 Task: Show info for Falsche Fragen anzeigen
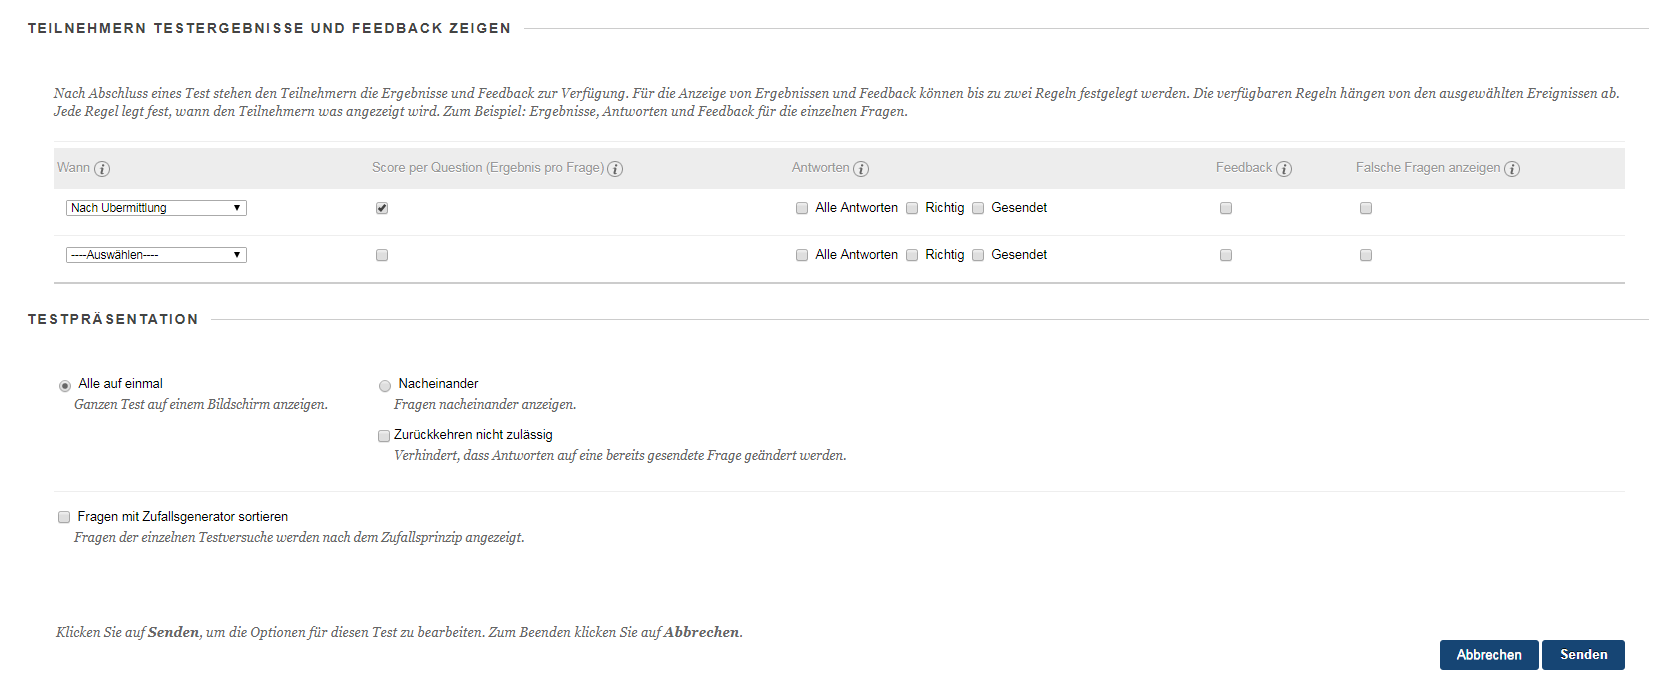click(1512, 169)
